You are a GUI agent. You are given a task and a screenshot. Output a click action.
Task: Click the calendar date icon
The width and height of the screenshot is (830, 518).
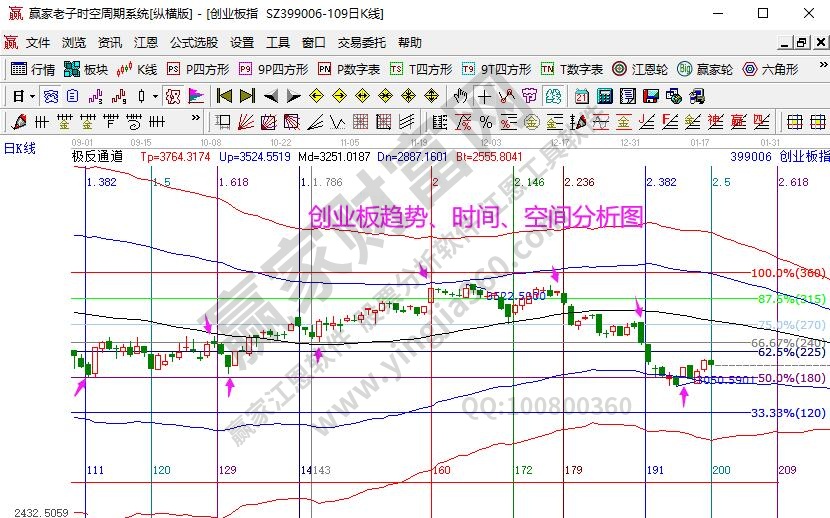pos(582,96)
